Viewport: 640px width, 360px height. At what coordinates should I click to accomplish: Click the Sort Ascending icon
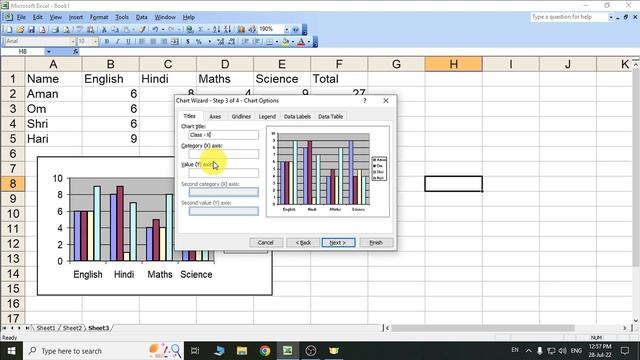tap(216, 29)
